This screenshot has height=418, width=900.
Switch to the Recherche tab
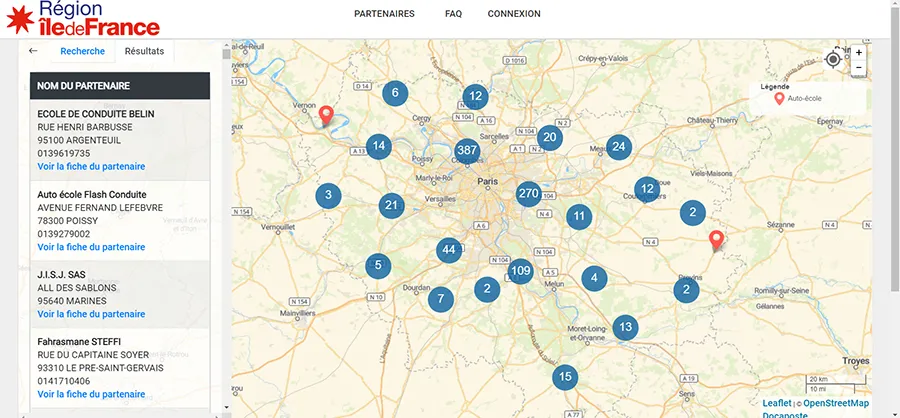click(82, 51)
